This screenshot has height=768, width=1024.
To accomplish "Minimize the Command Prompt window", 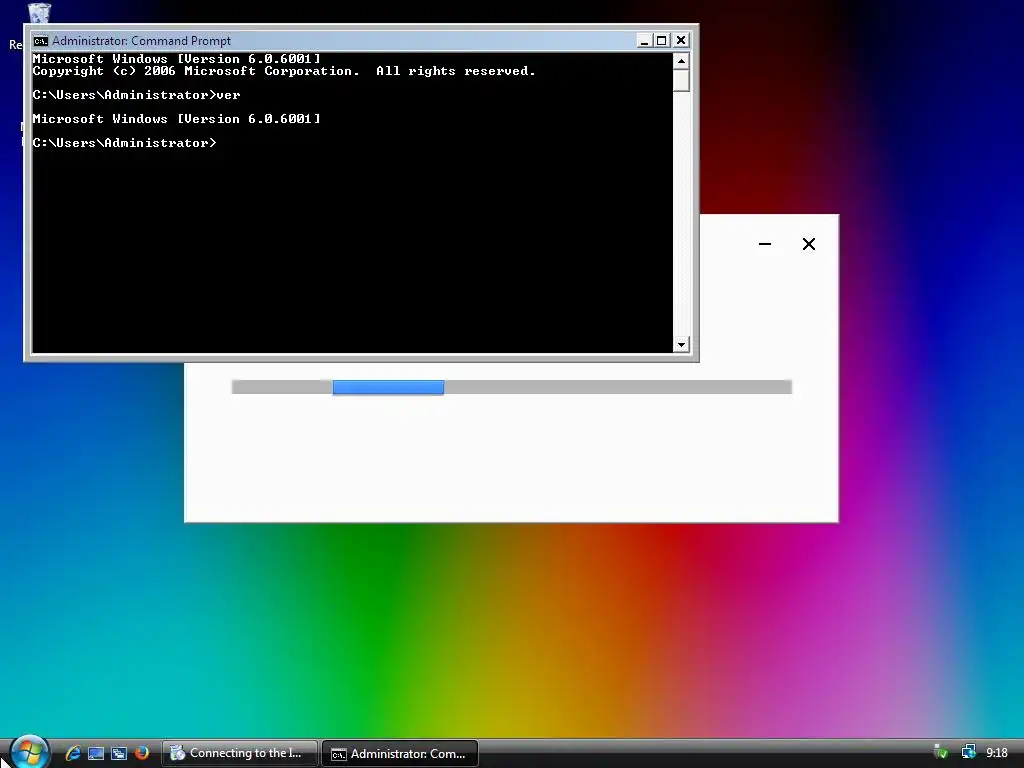I will (645, 40).
